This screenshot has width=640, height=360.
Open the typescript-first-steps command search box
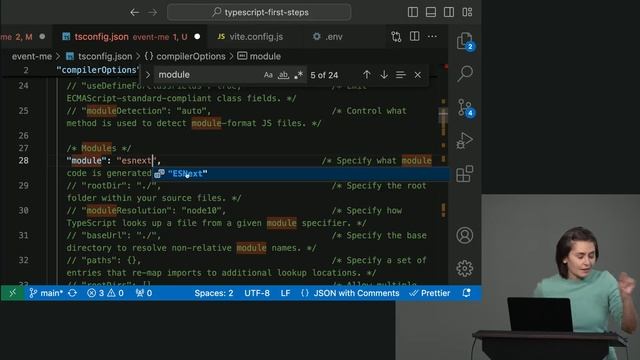pos(259,12)
